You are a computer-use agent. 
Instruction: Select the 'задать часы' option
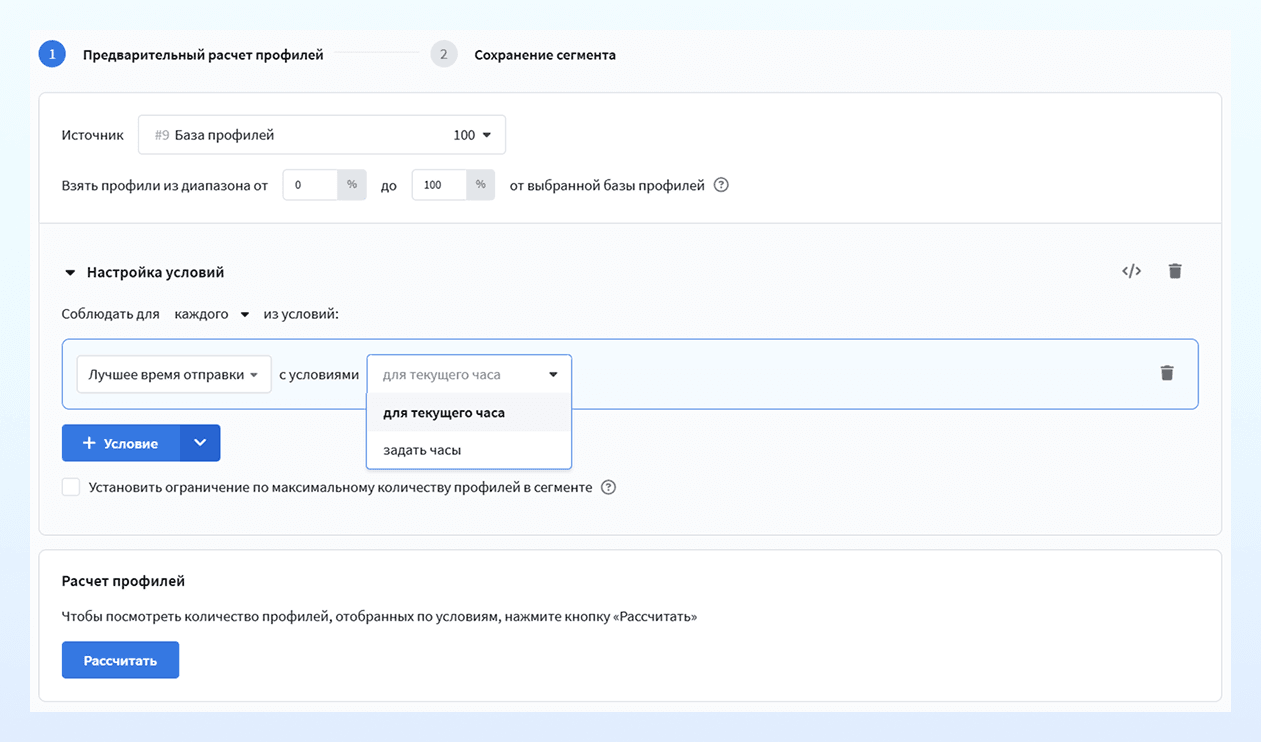[x=469, y=450]
